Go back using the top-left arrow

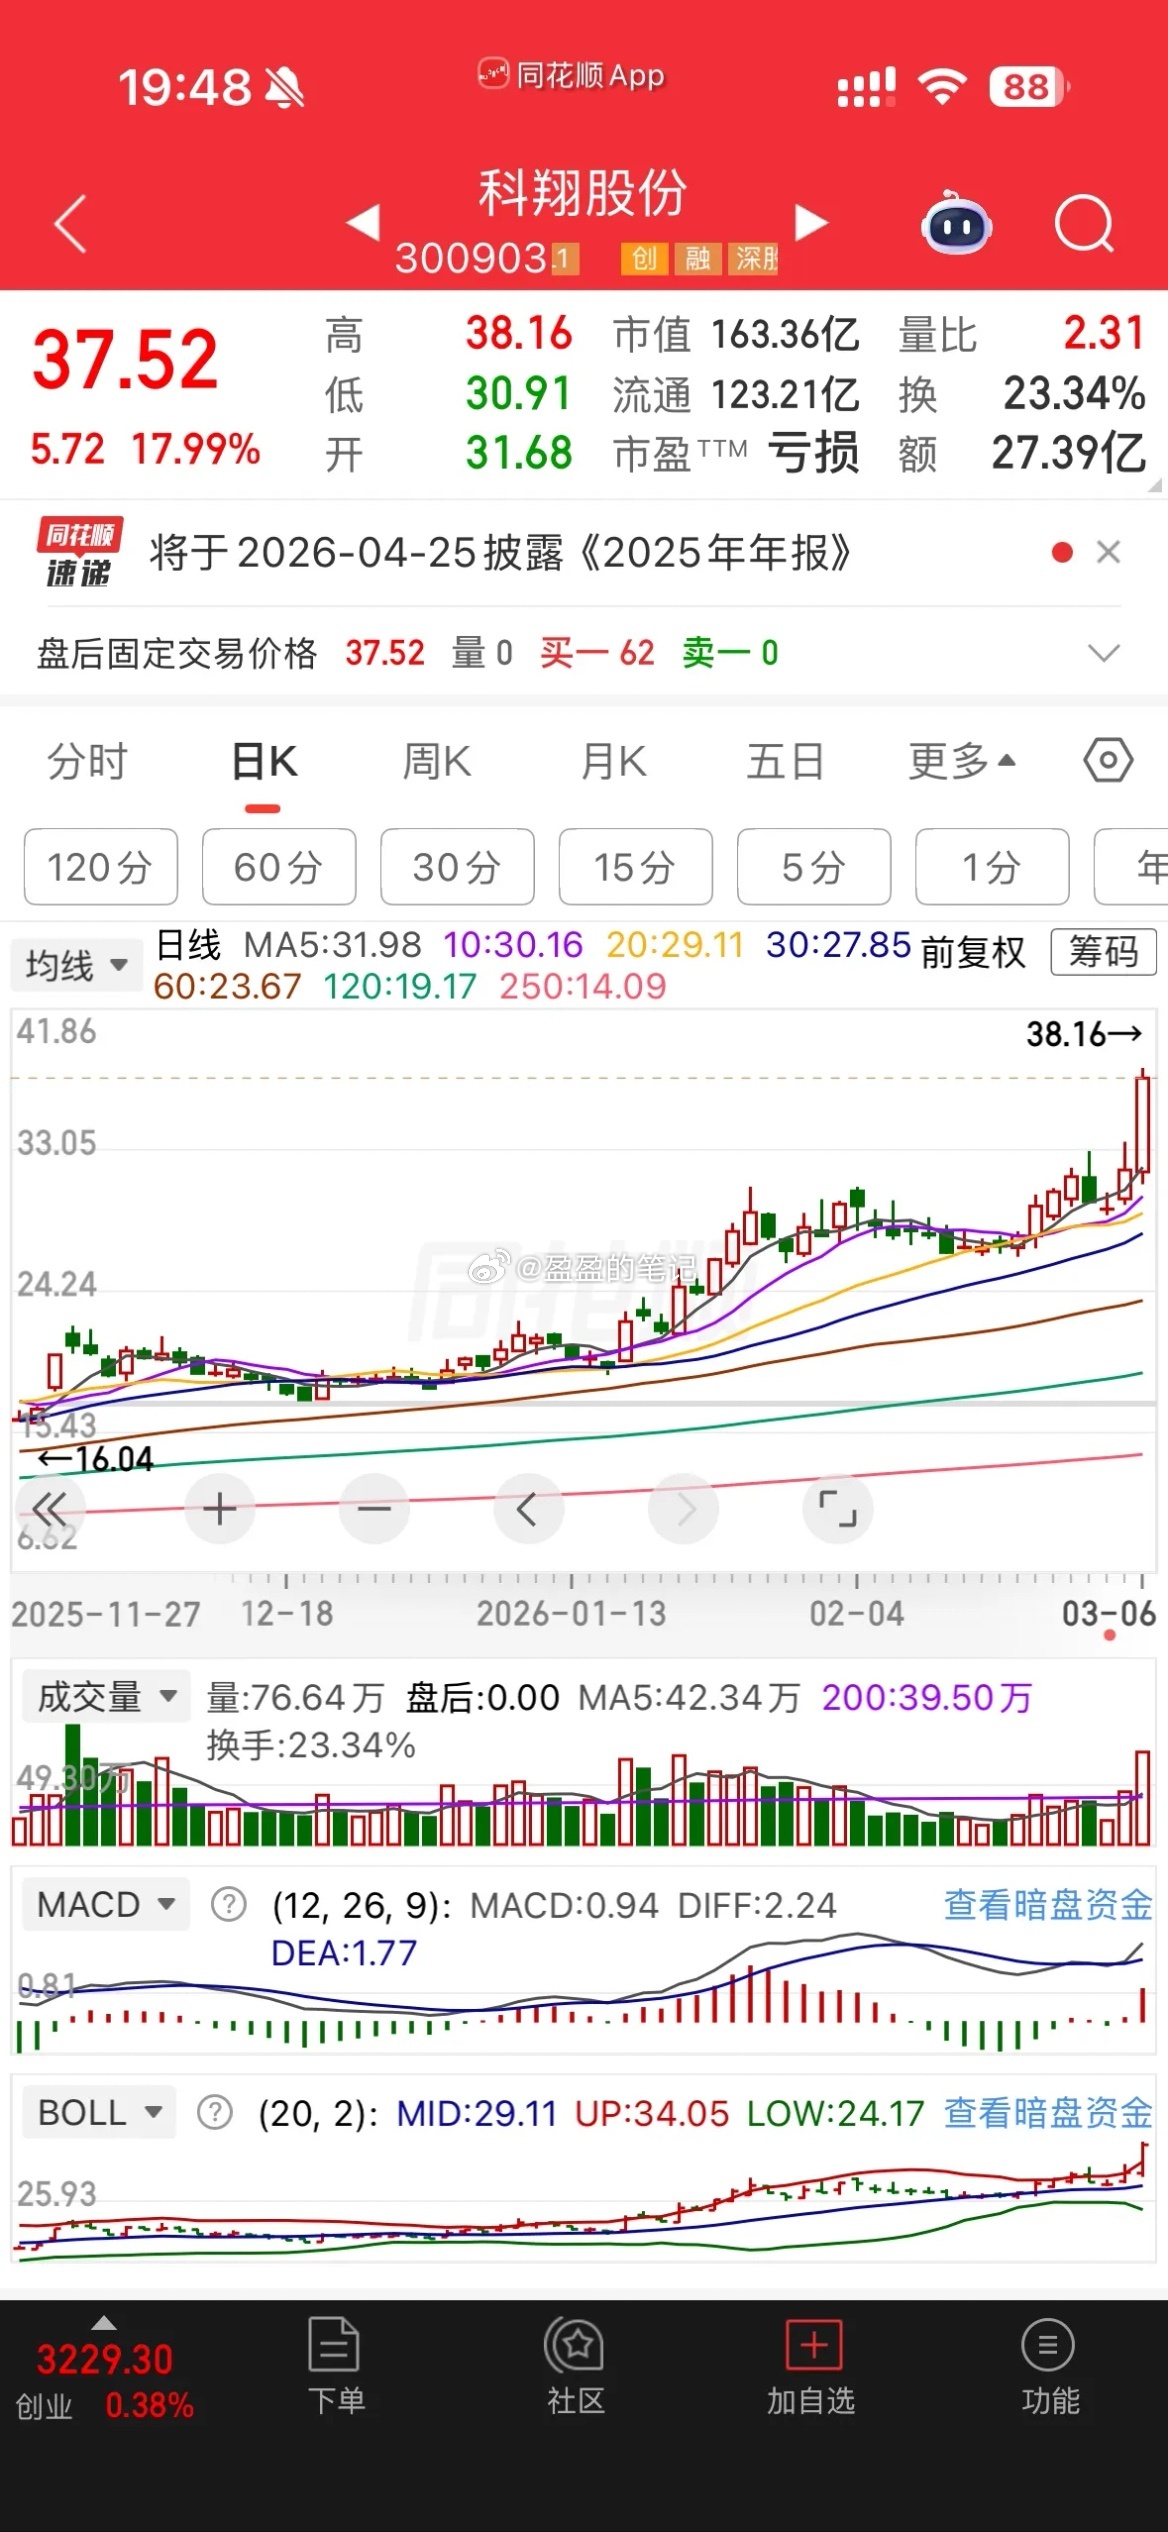(70, 224)
